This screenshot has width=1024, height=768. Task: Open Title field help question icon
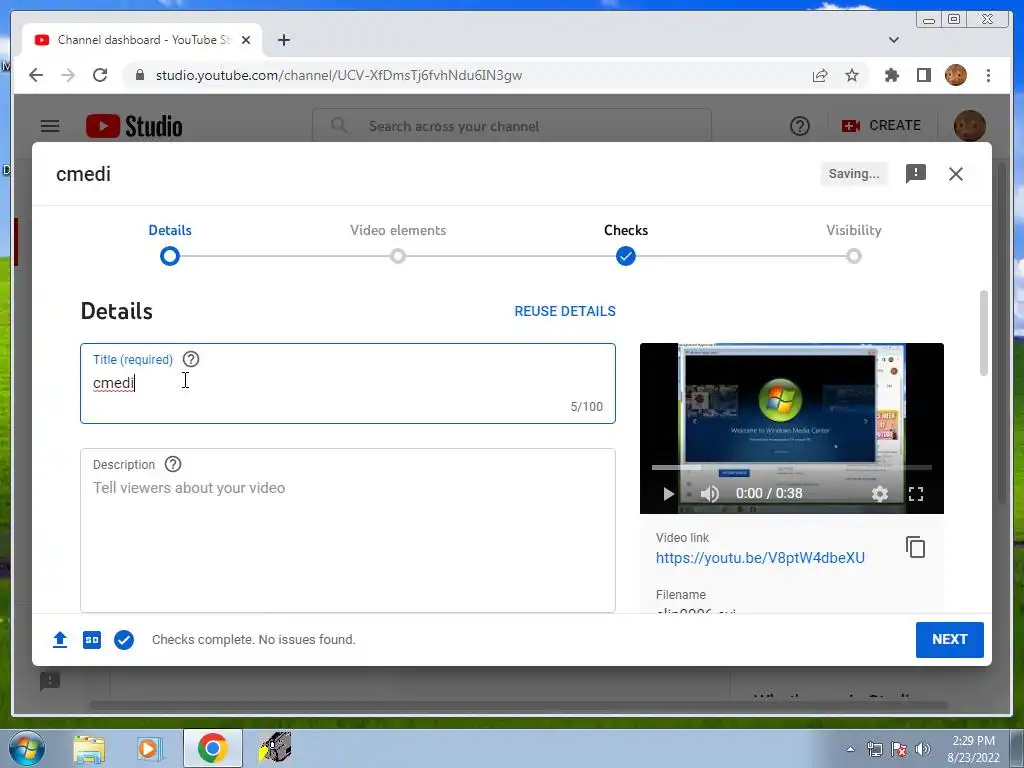pos(191,359)
